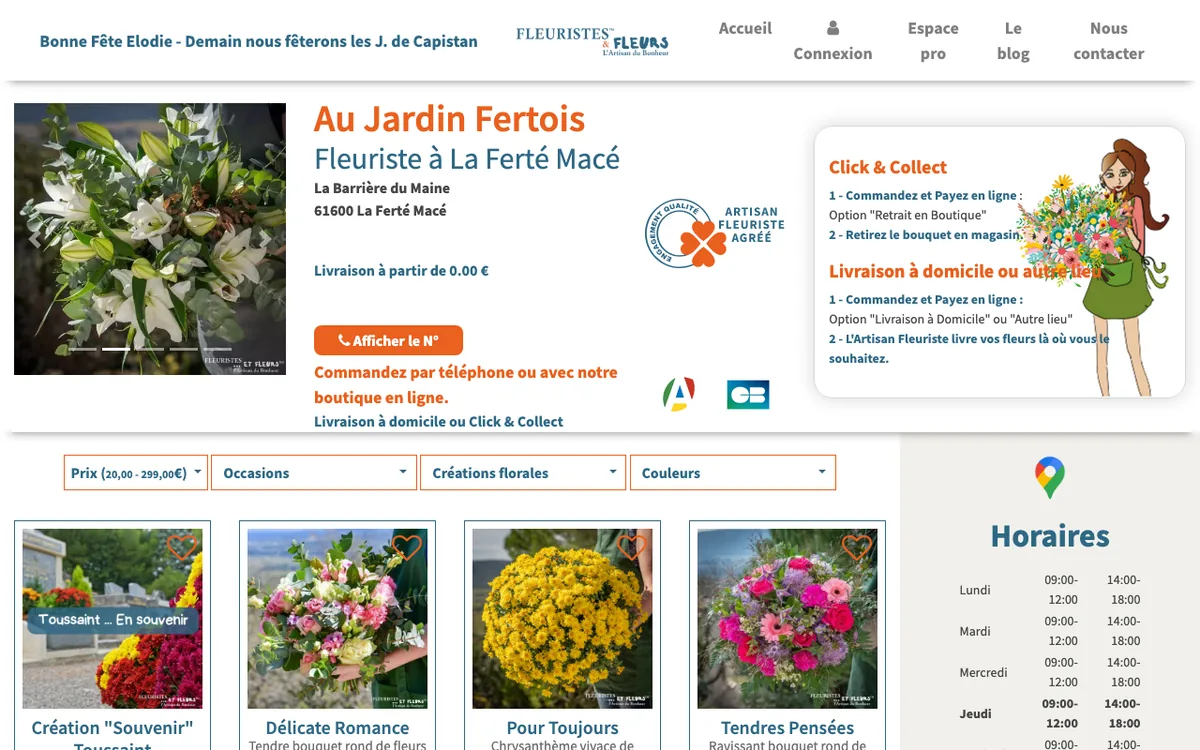Open the Délicate Romance product title
Viewport: 1200px width, 750px height.
click(337, 728)
